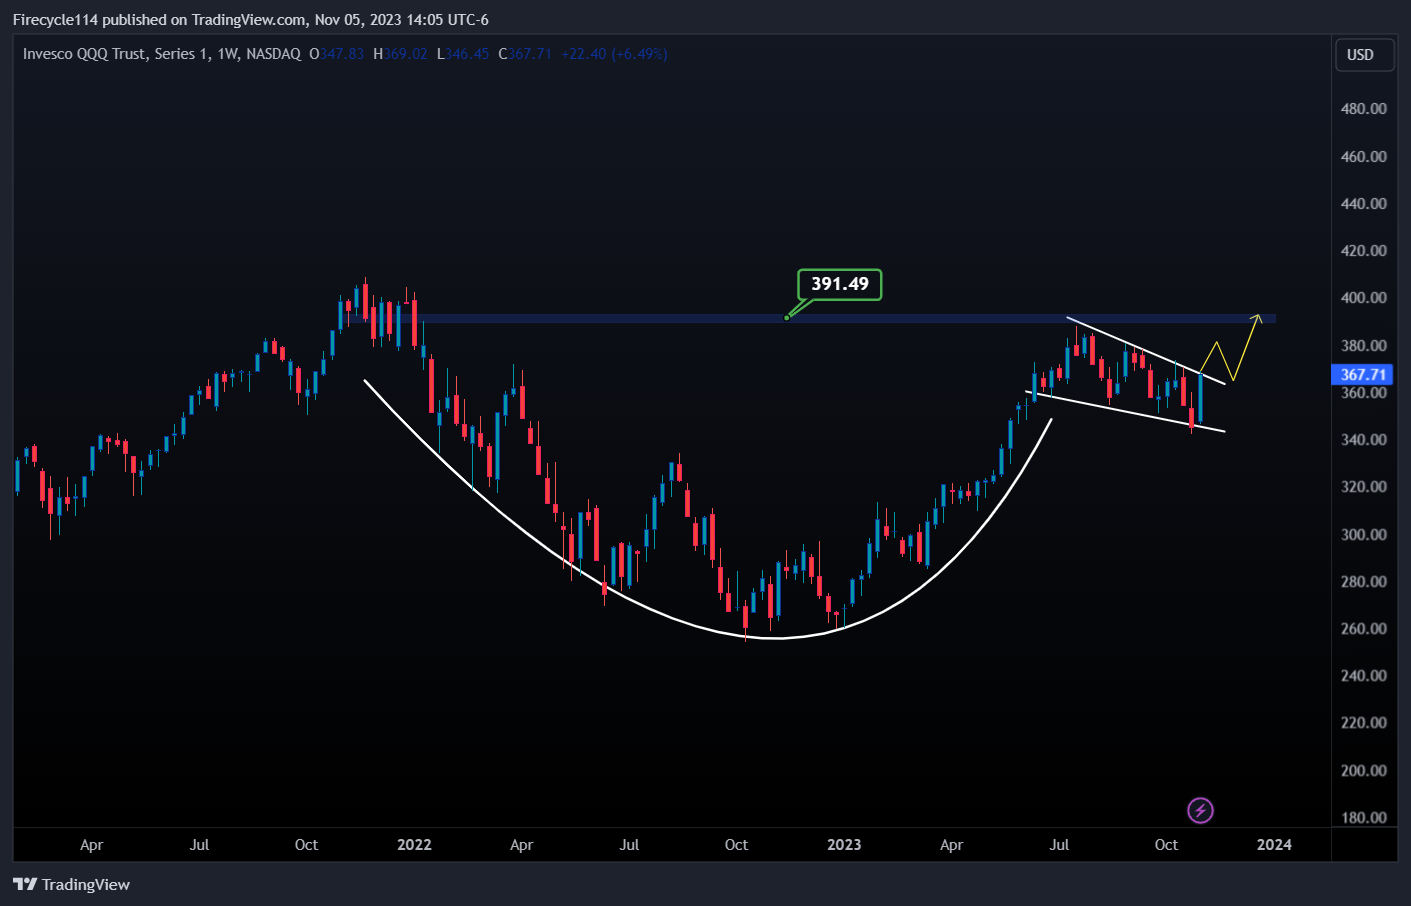Click the 460.00 price axis label
The height and width of the screenshot is (906, 1411).
pyautogui.click(x=1363, y=156)
